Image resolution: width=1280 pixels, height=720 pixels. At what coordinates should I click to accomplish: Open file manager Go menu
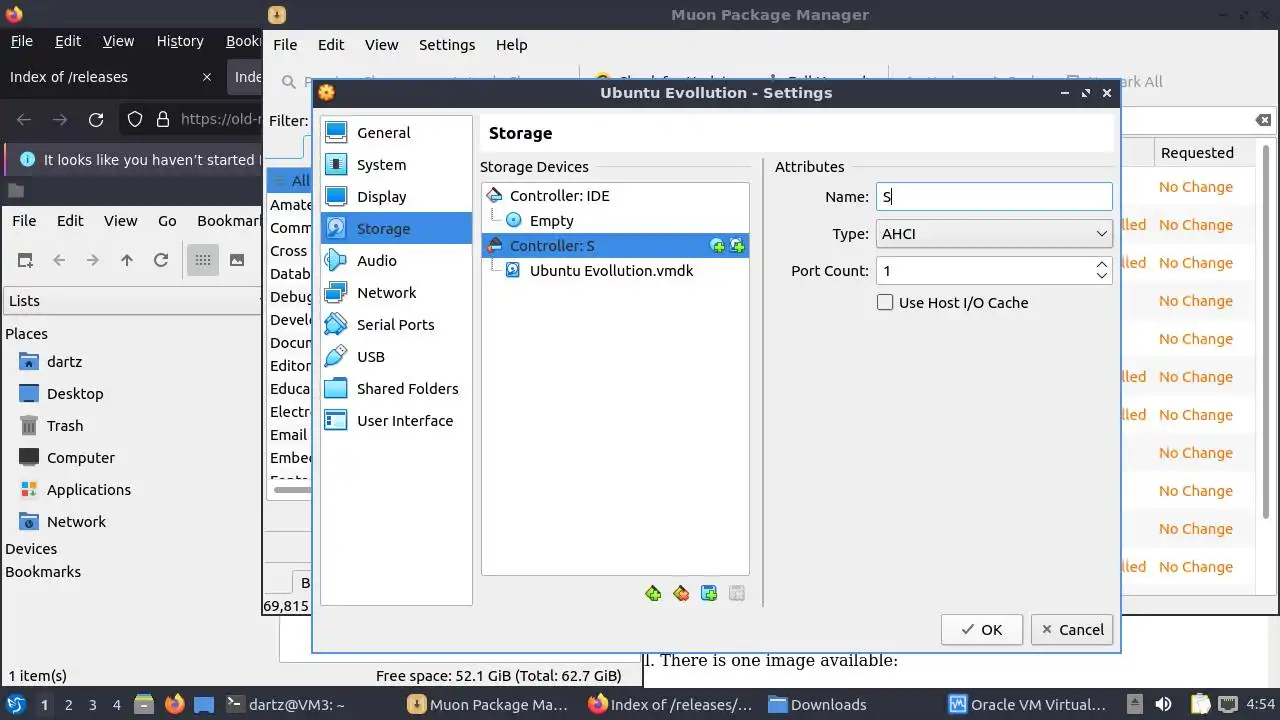coord(167,221)
